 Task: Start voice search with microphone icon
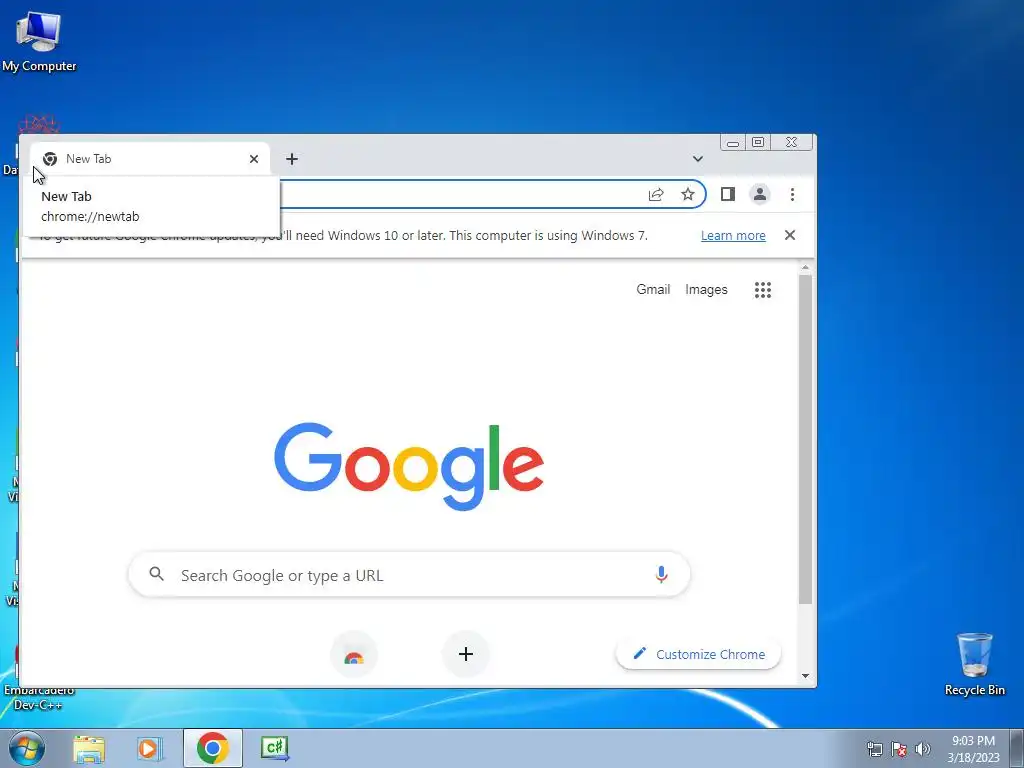point(661,575)
